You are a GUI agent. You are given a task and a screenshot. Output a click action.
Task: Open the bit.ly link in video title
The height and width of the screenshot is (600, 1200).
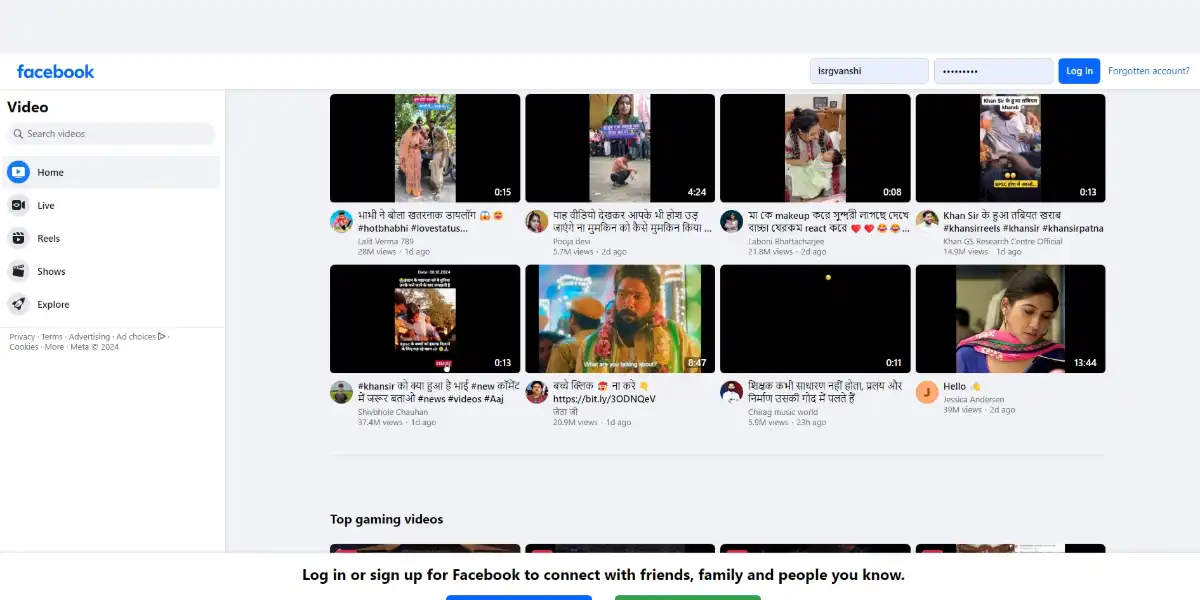click(x=604, y=399)
